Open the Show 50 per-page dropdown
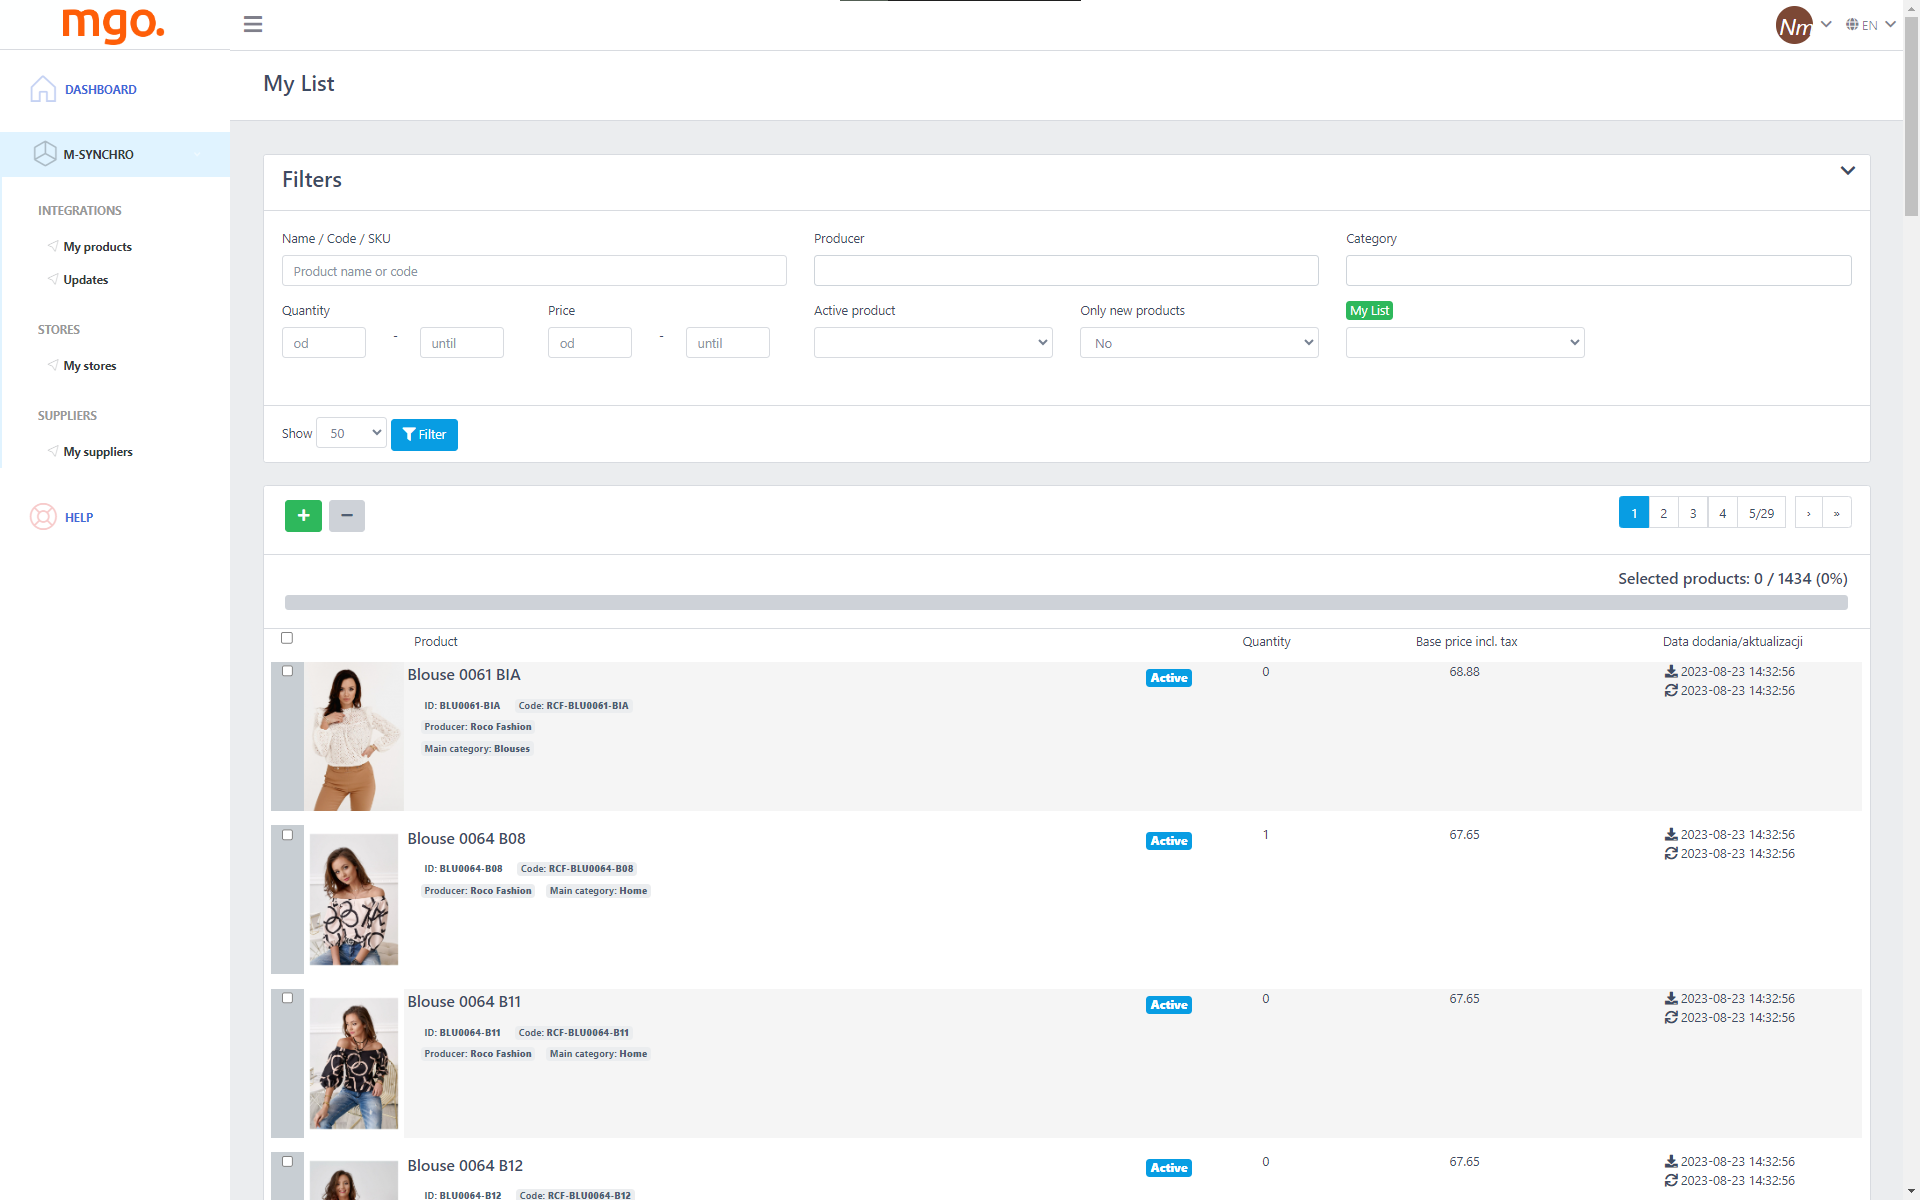This screenshot has height=1200, width=1920. (x=351, y=433)
